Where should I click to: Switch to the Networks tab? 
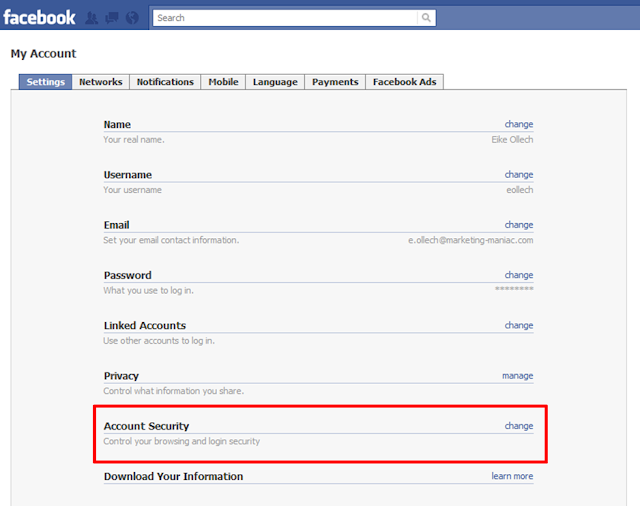101,82
